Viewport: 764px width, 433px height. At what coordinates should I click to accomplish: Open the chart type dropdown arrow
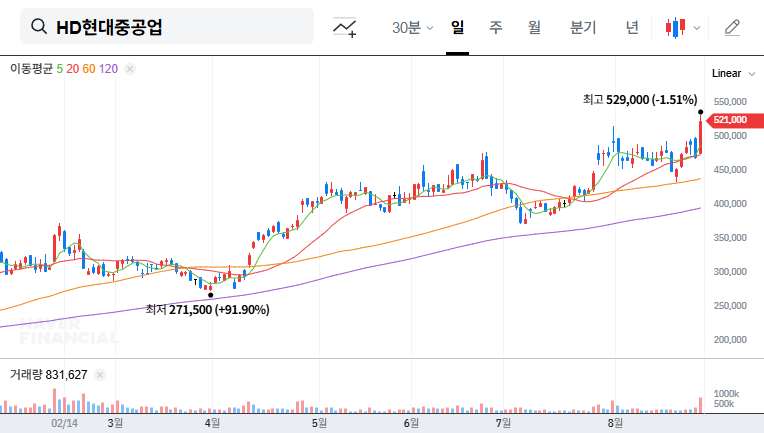coord(697,28)
